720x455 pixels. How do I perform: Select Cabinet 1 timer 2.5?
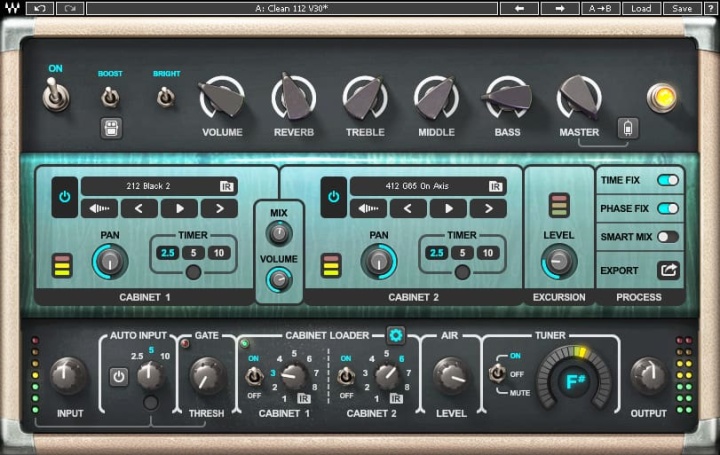click(x=168, y=253)
